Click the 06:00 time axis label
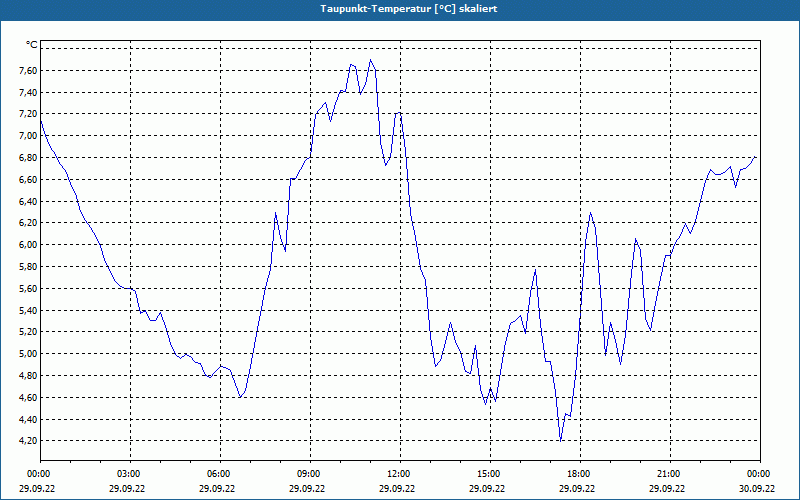 click(x=220, y=474)
